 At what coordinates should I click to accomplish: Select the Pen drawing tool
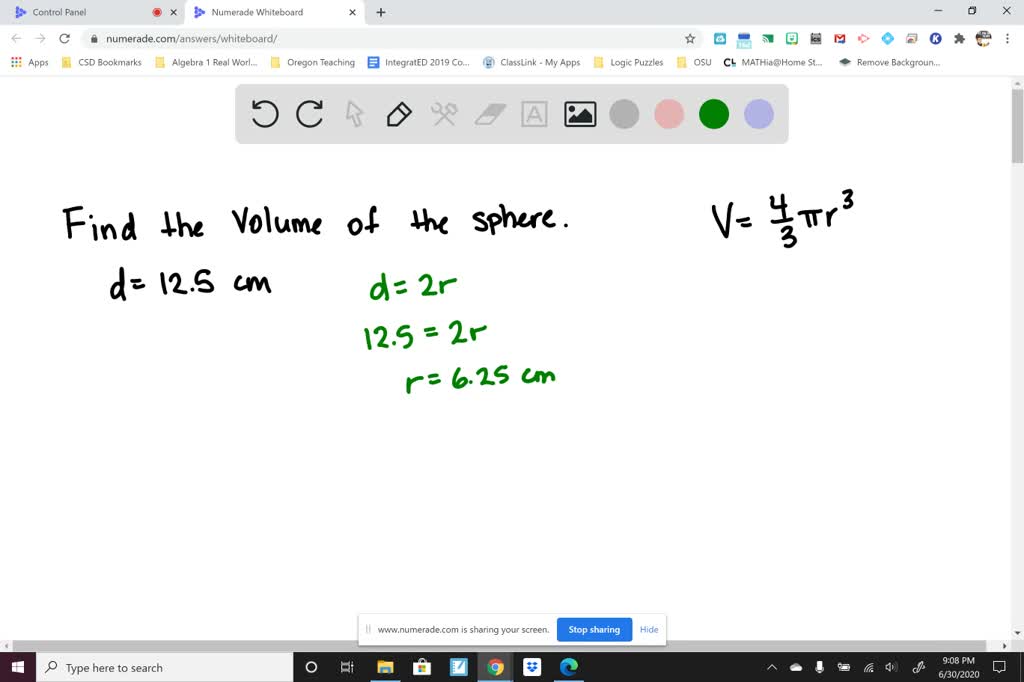point(399,114)
